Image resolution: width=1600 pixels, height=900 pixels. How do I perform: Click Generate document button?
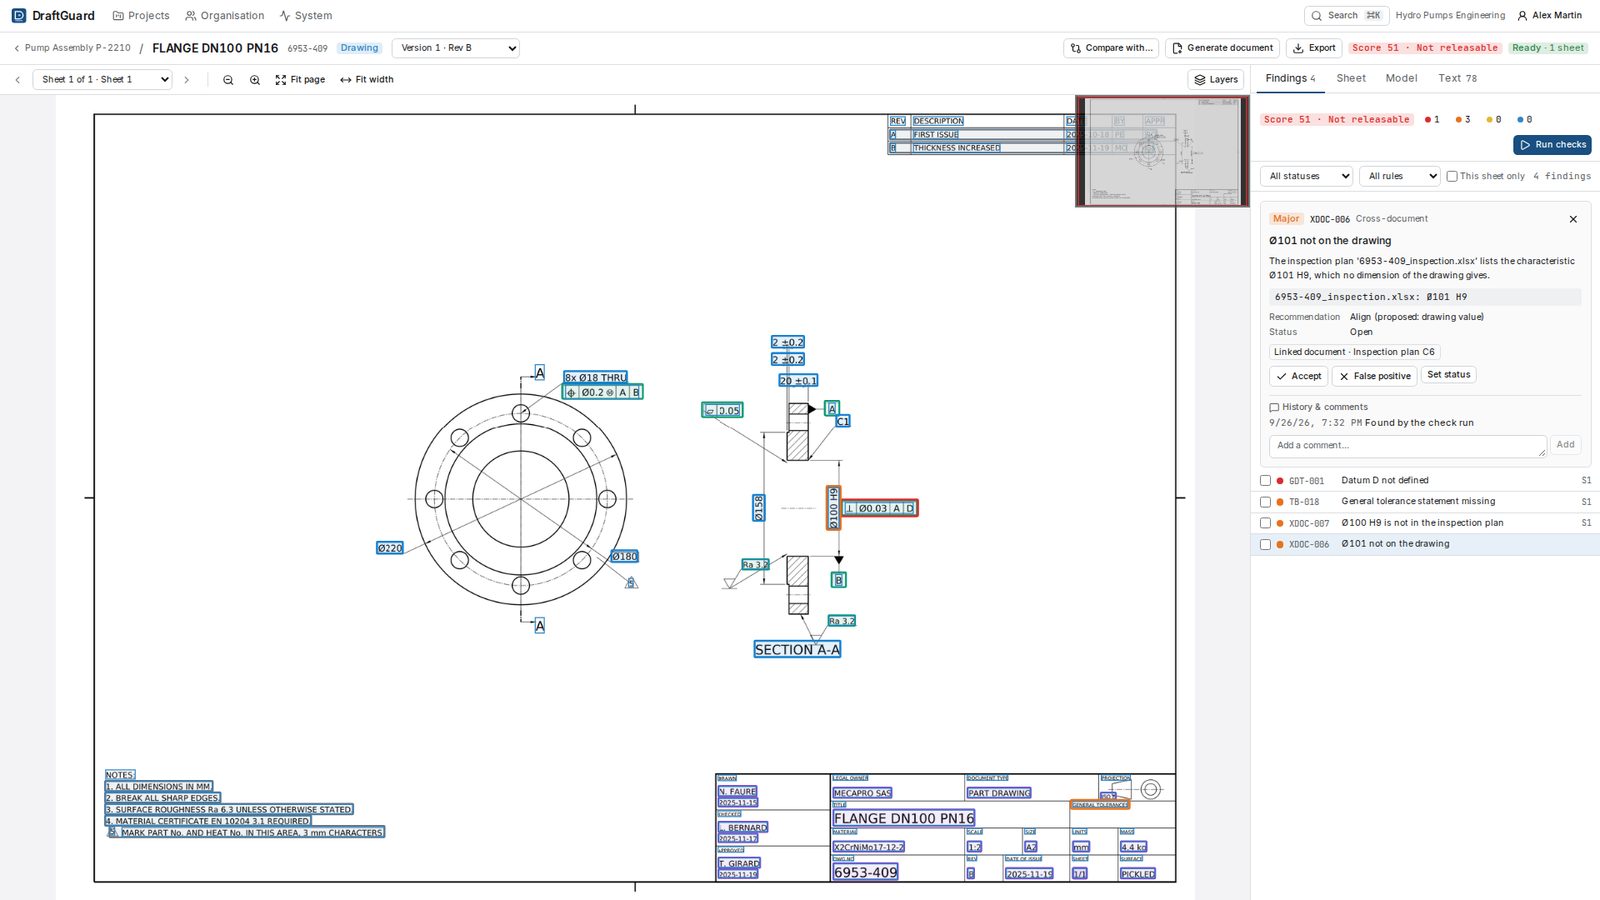point(1223,48)
